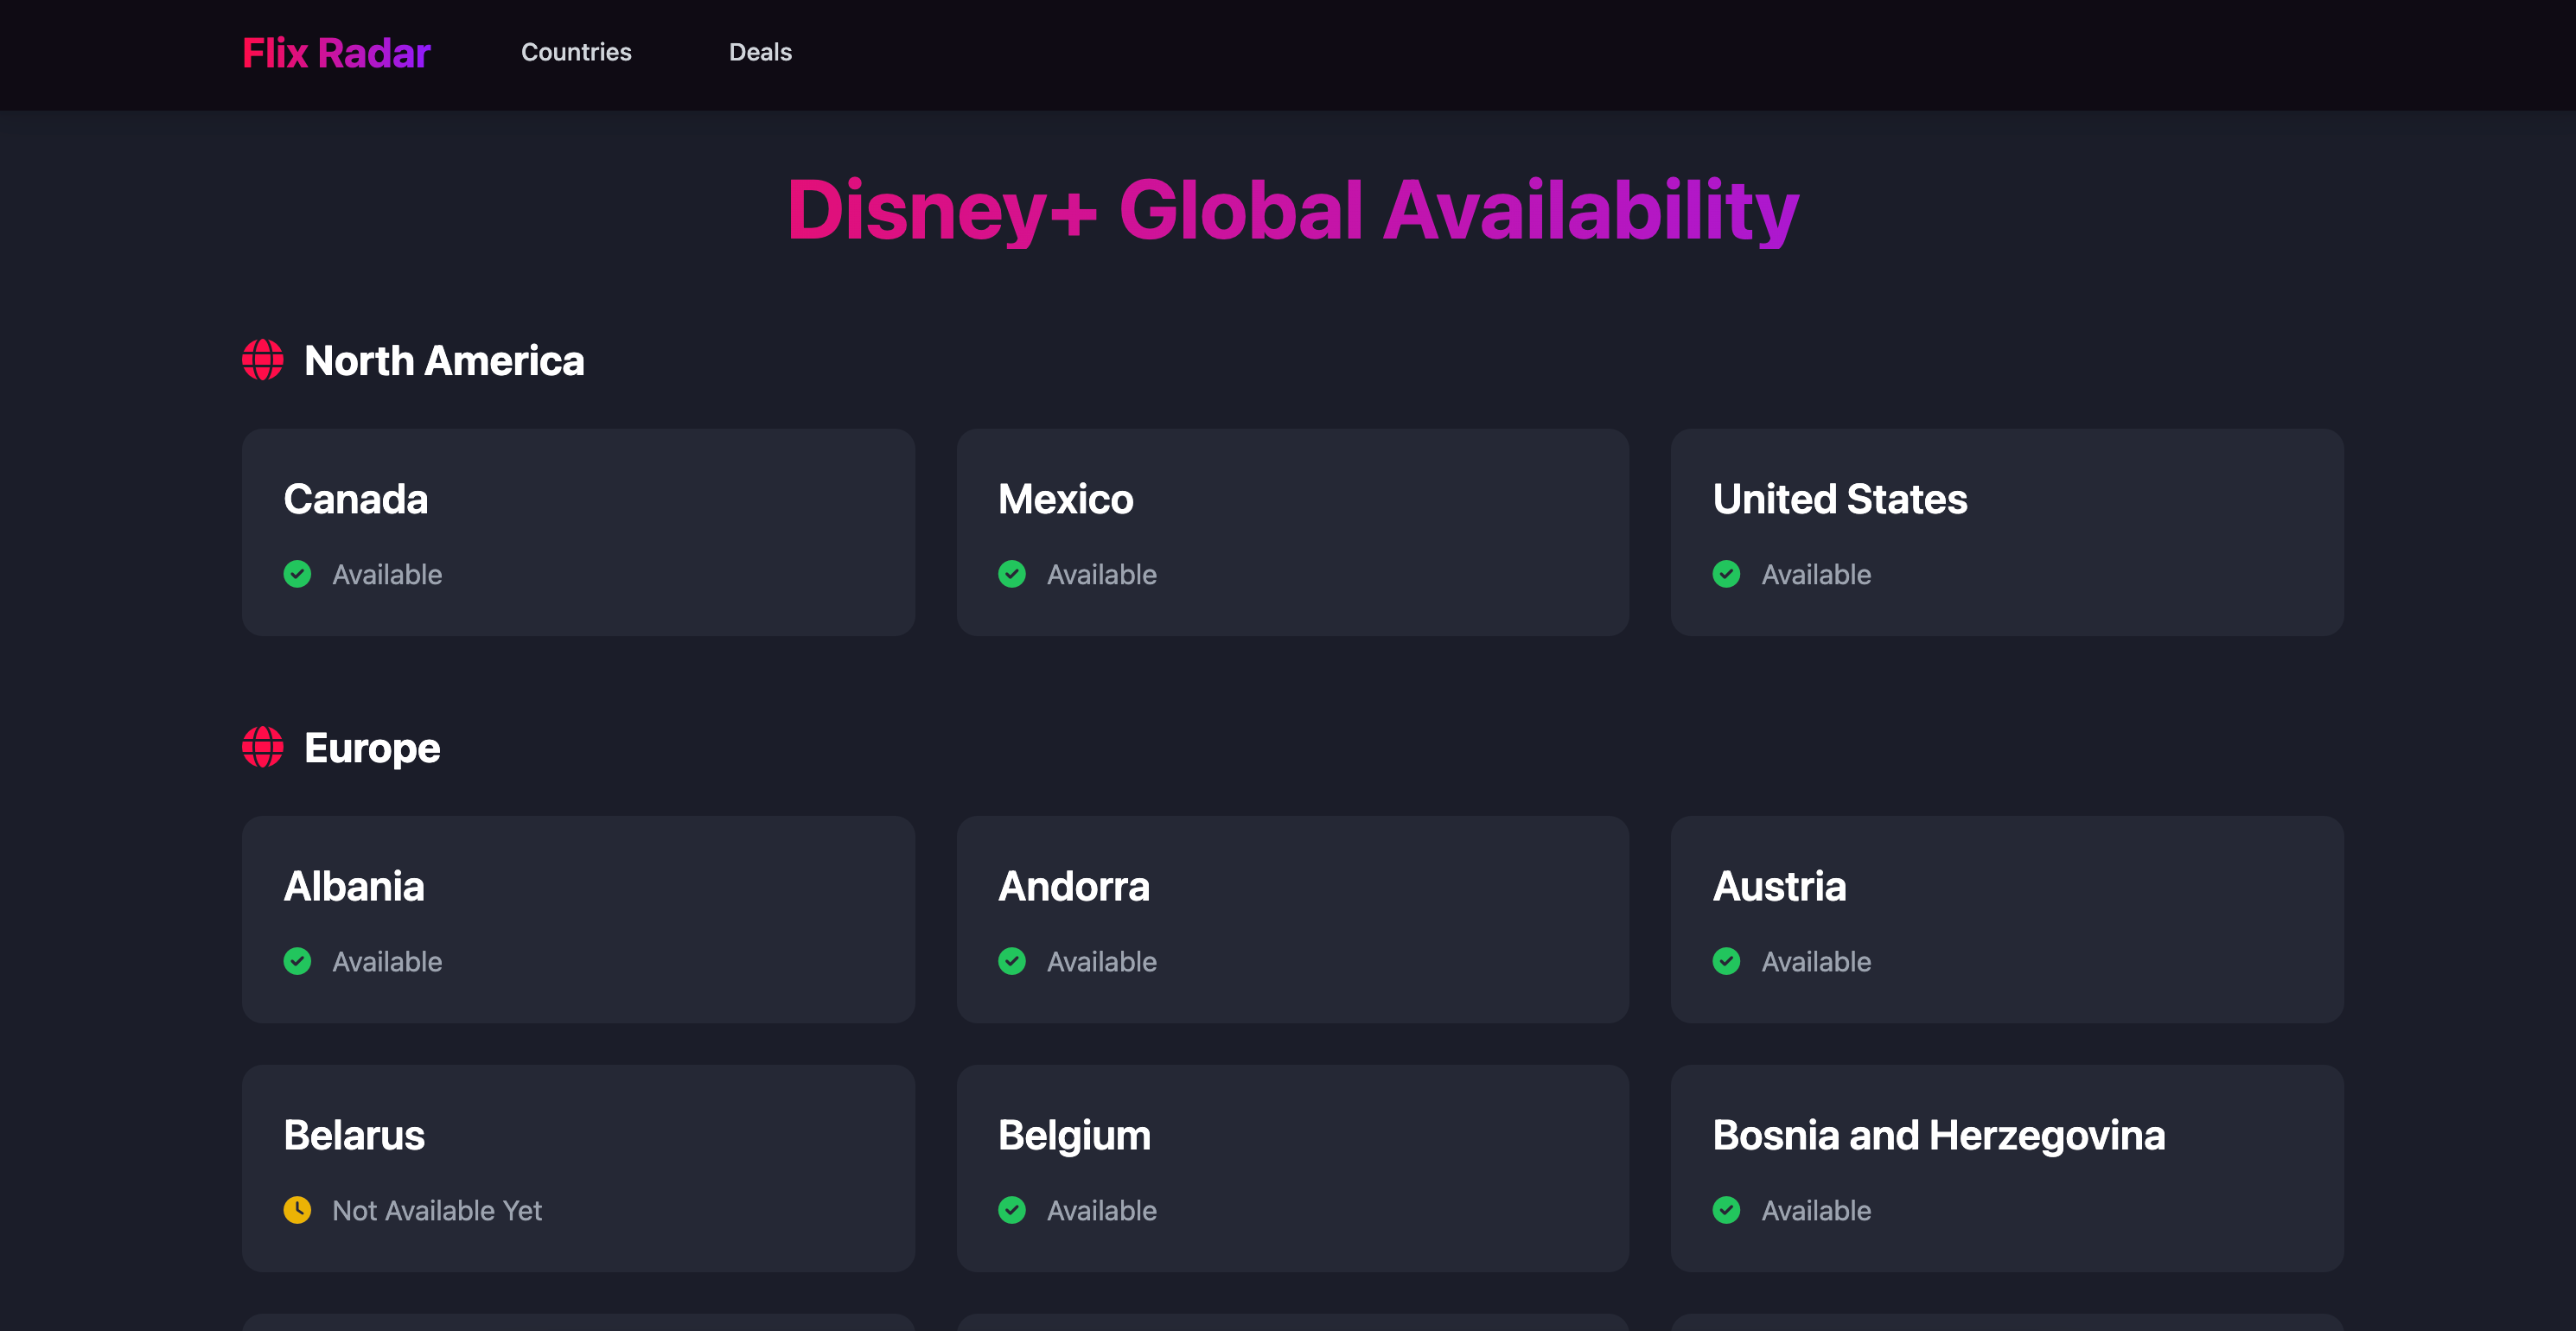Click Mexico's green available checkmark icon
The width and height of the screenshot is (2576, 1331).
click(x=1012, y=574)
